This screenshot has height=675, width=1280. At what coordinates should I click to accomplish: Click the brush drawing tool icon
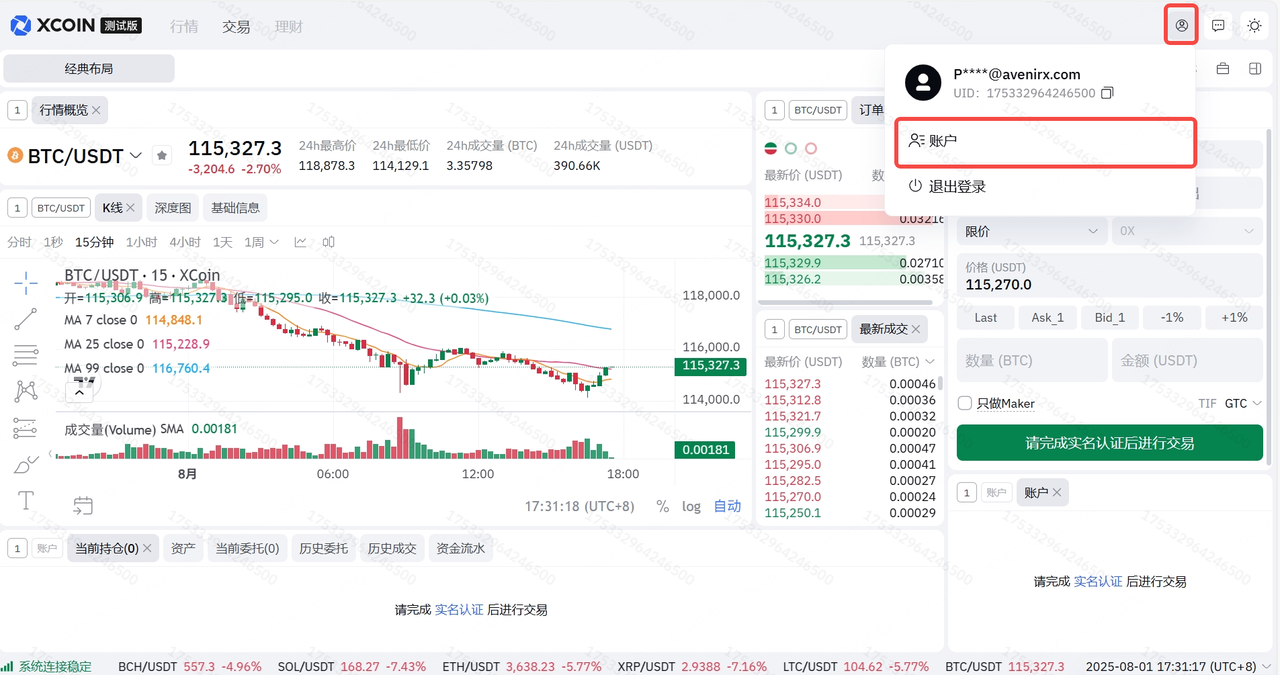pyautogui.click(x=26, y=464)
